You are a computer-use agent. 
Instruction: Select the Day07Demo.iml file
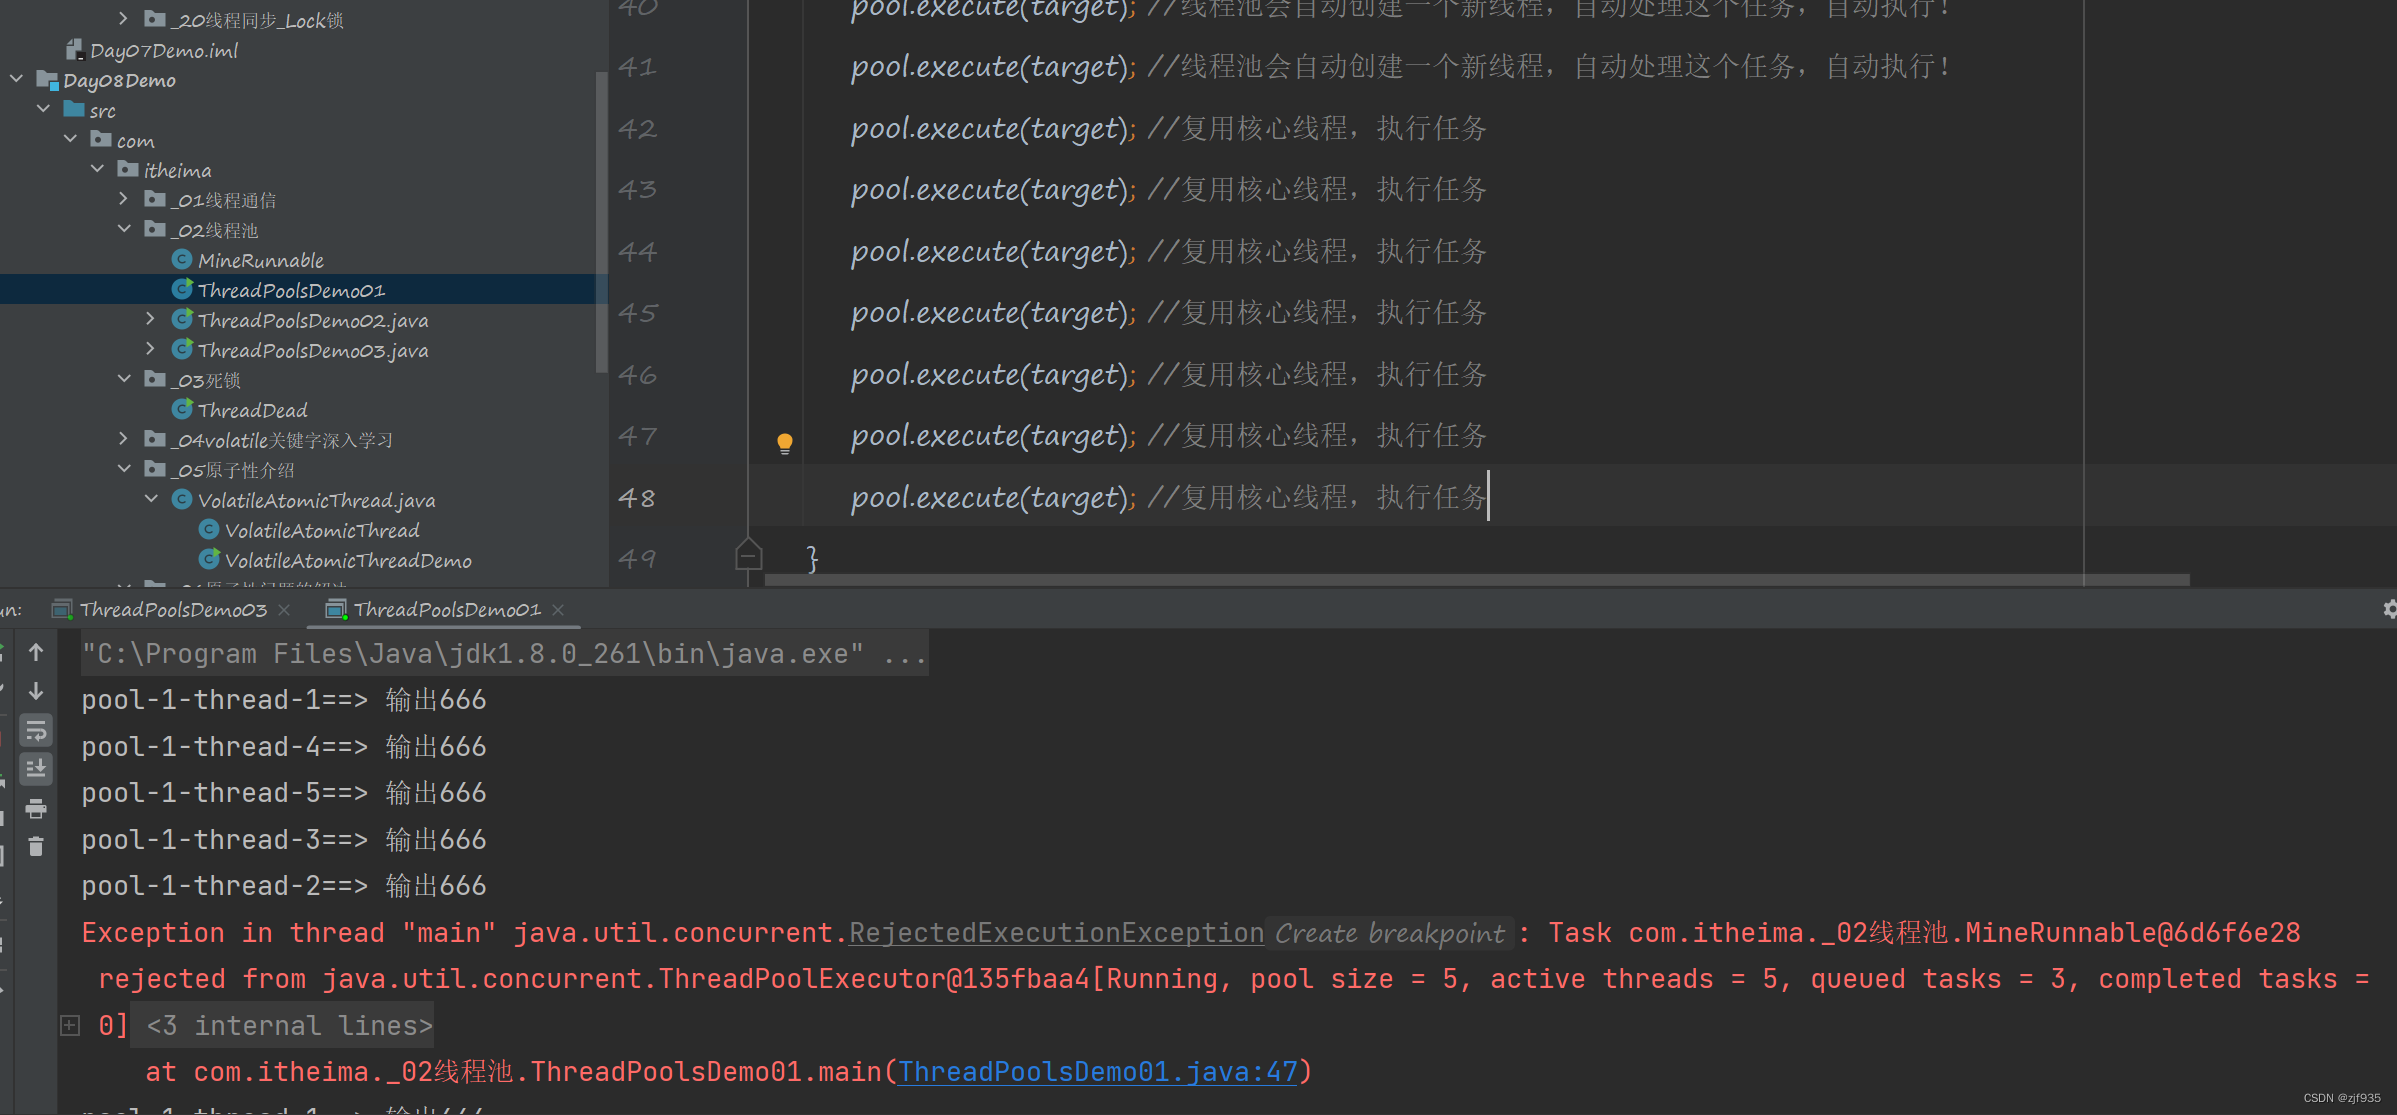[164, 50]
